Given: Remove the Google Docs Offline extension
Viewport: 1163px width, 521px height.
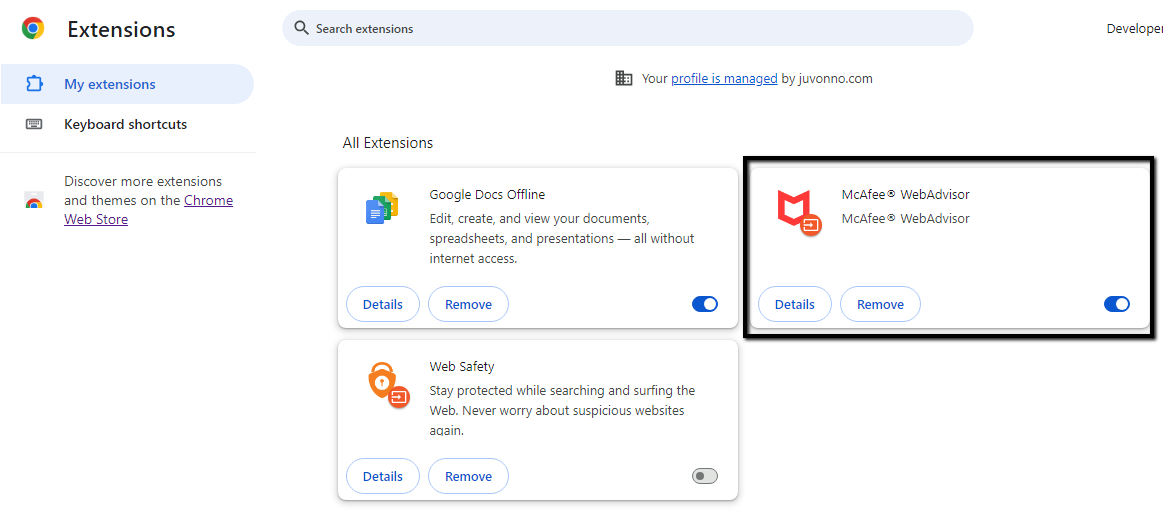Looking at the screenshot, I should [468, 304].
